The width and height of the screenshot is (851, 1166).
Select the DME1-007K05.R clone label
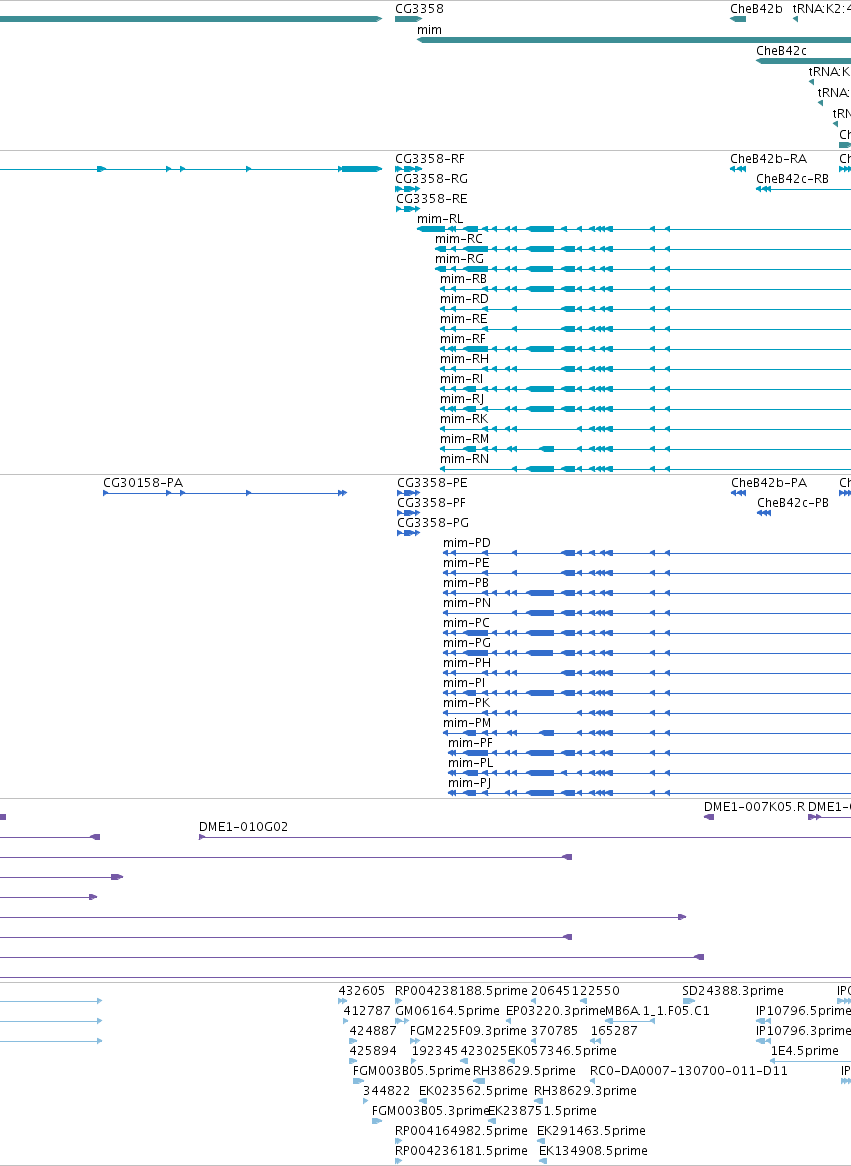pos(754,807)
